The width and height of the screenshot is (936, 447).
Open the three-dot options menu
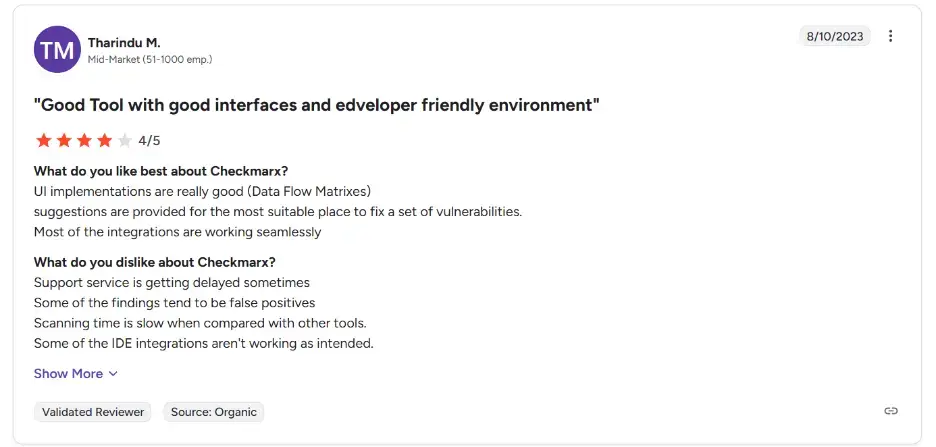click(890, 36)
